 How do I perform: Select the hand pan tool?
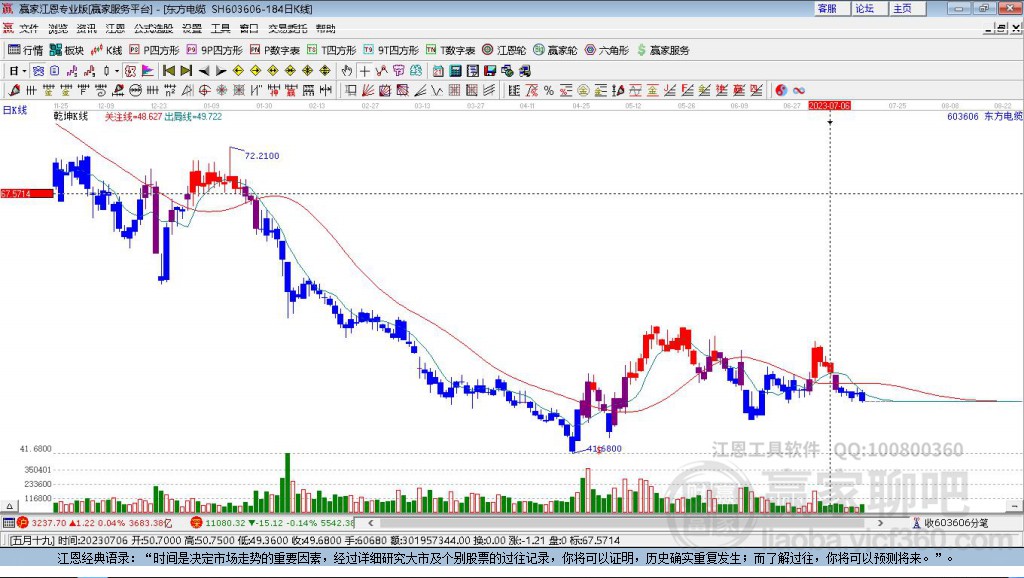pos(347,71)
